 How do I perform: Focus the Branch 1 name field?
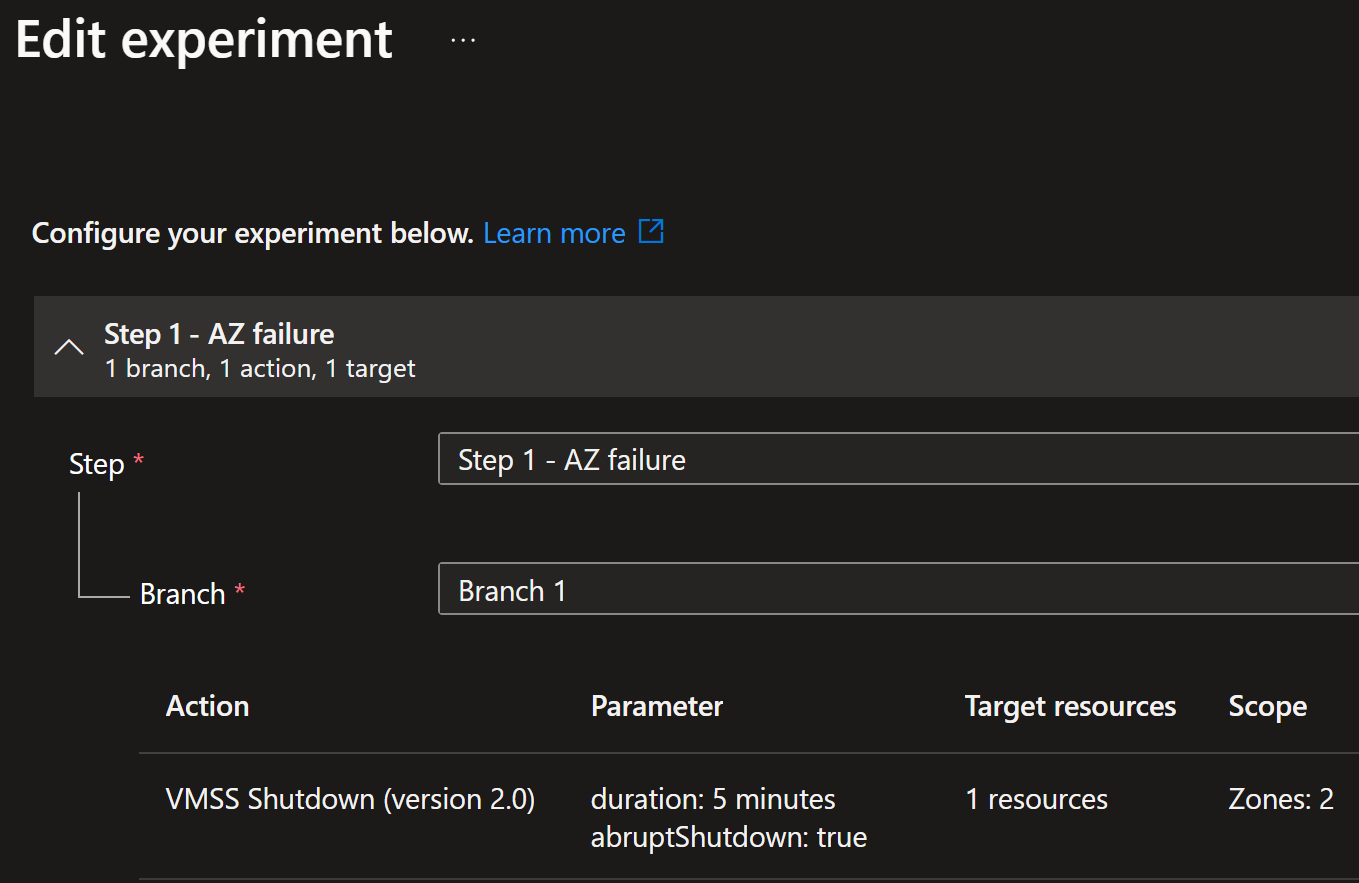(898, 589)
